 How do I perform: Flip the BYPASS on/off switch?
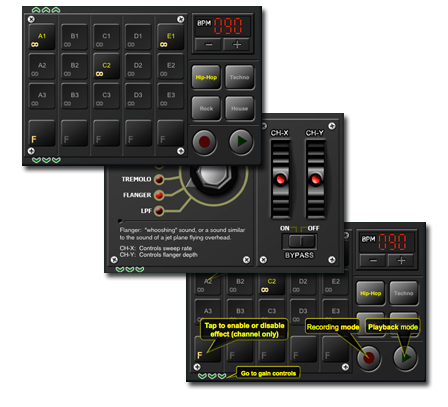point(299,241)
